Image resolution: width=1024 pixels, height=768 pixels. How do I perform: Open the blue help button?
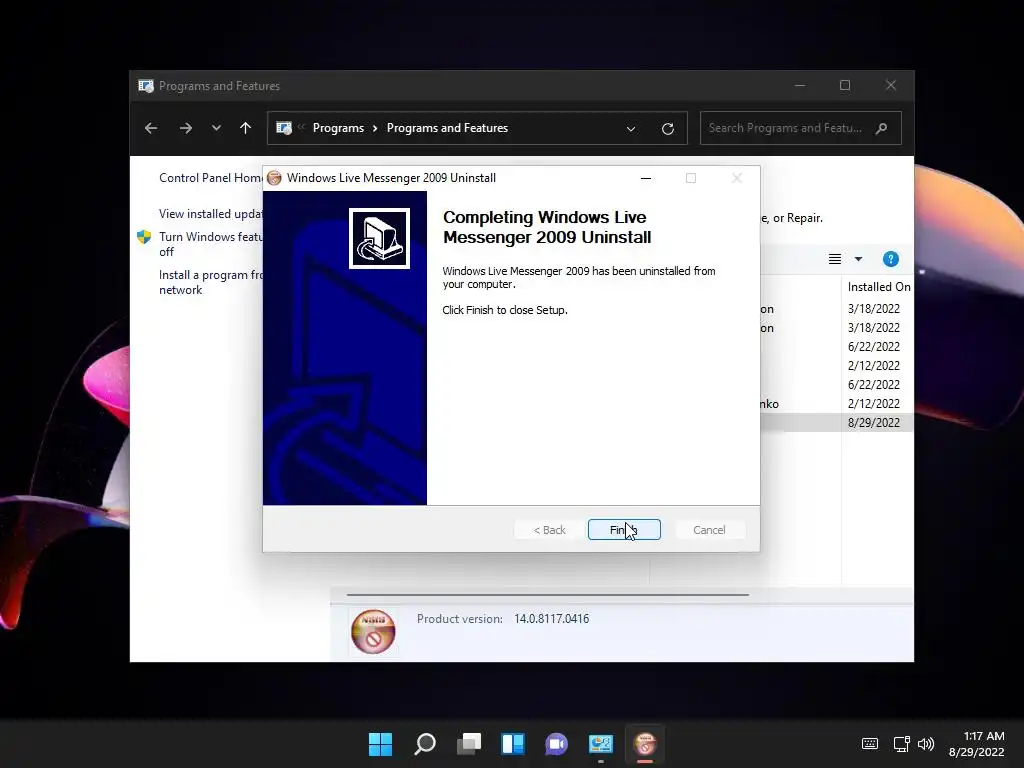pos(890,259)
